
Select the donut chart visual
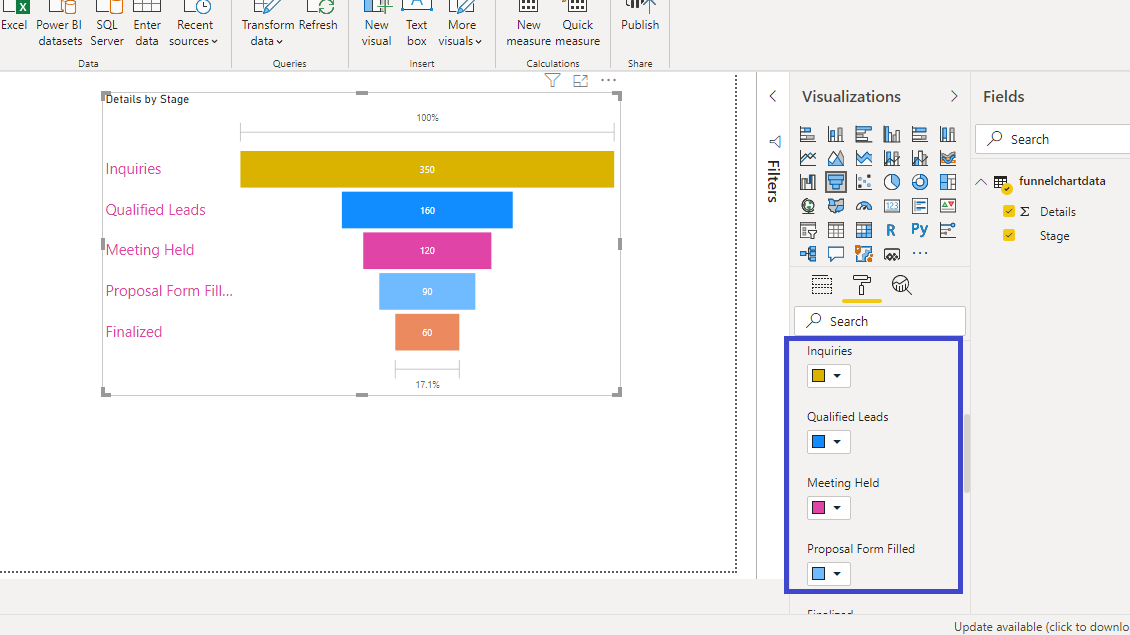pos(920,182)
